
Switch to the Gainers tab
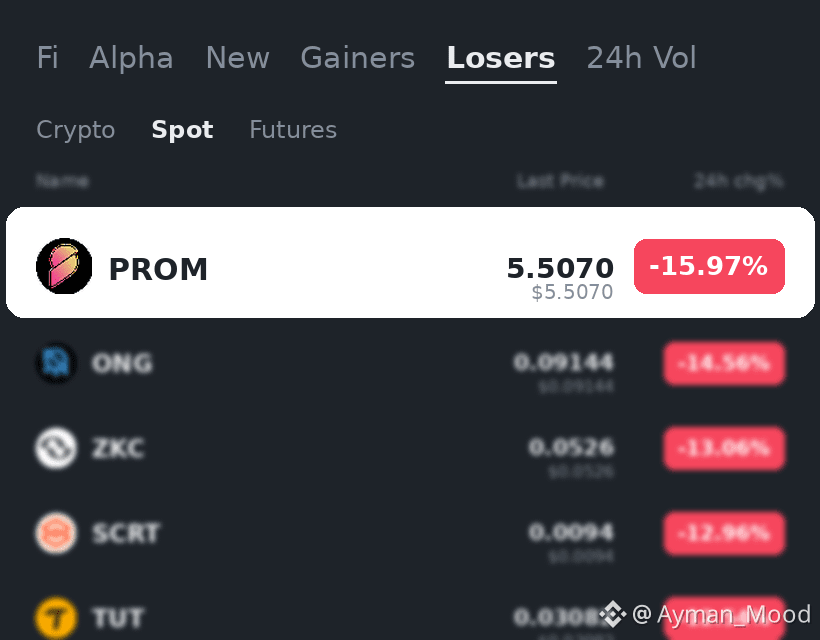click(x=358, y=58)
